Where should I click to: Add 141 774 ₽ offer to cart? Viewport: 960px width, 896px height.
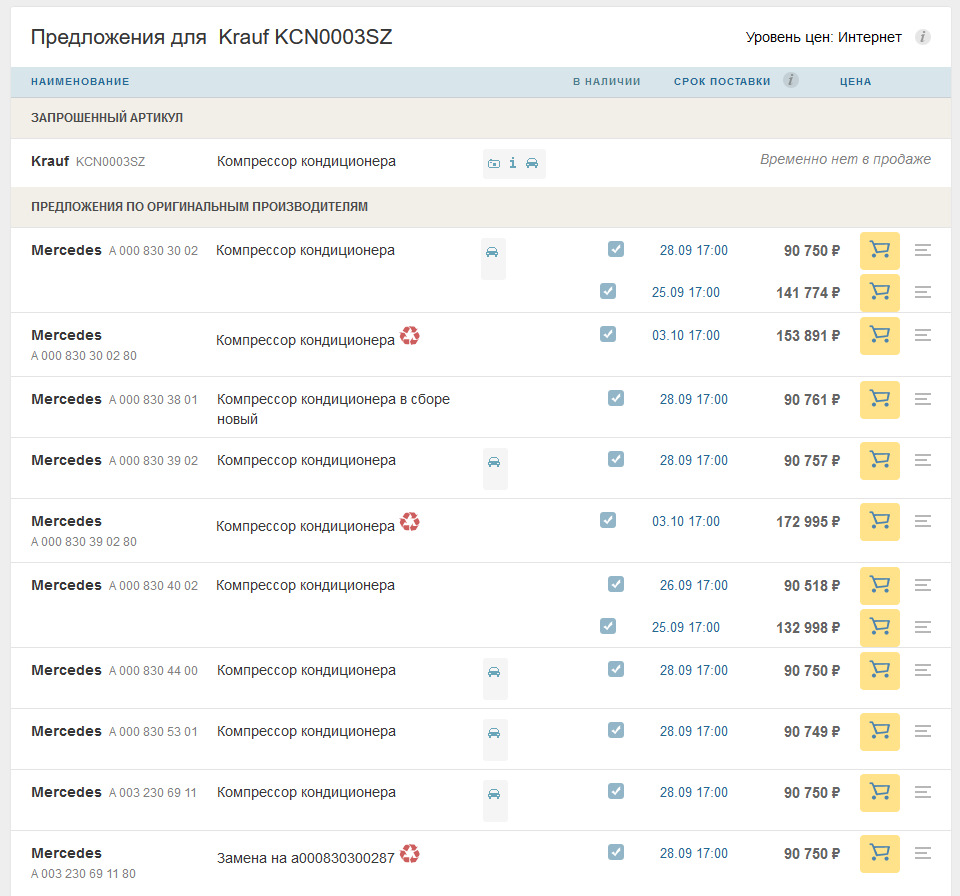point(880,292)
